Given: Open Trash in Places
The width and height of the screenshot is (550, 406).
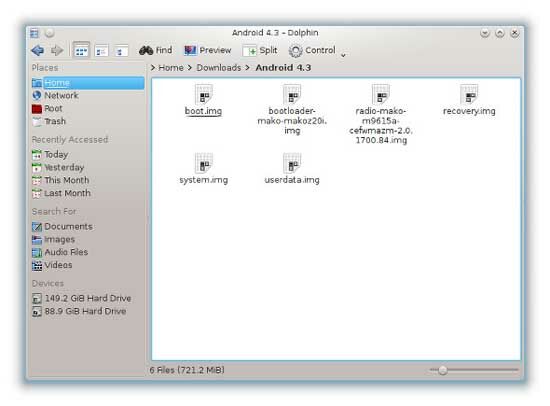Looking at the screenshot, I should coord(87,121).
